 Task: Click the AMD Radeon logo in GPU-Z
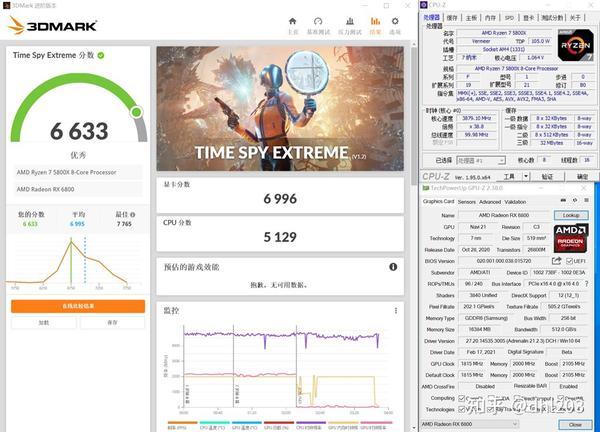(571, 238)
